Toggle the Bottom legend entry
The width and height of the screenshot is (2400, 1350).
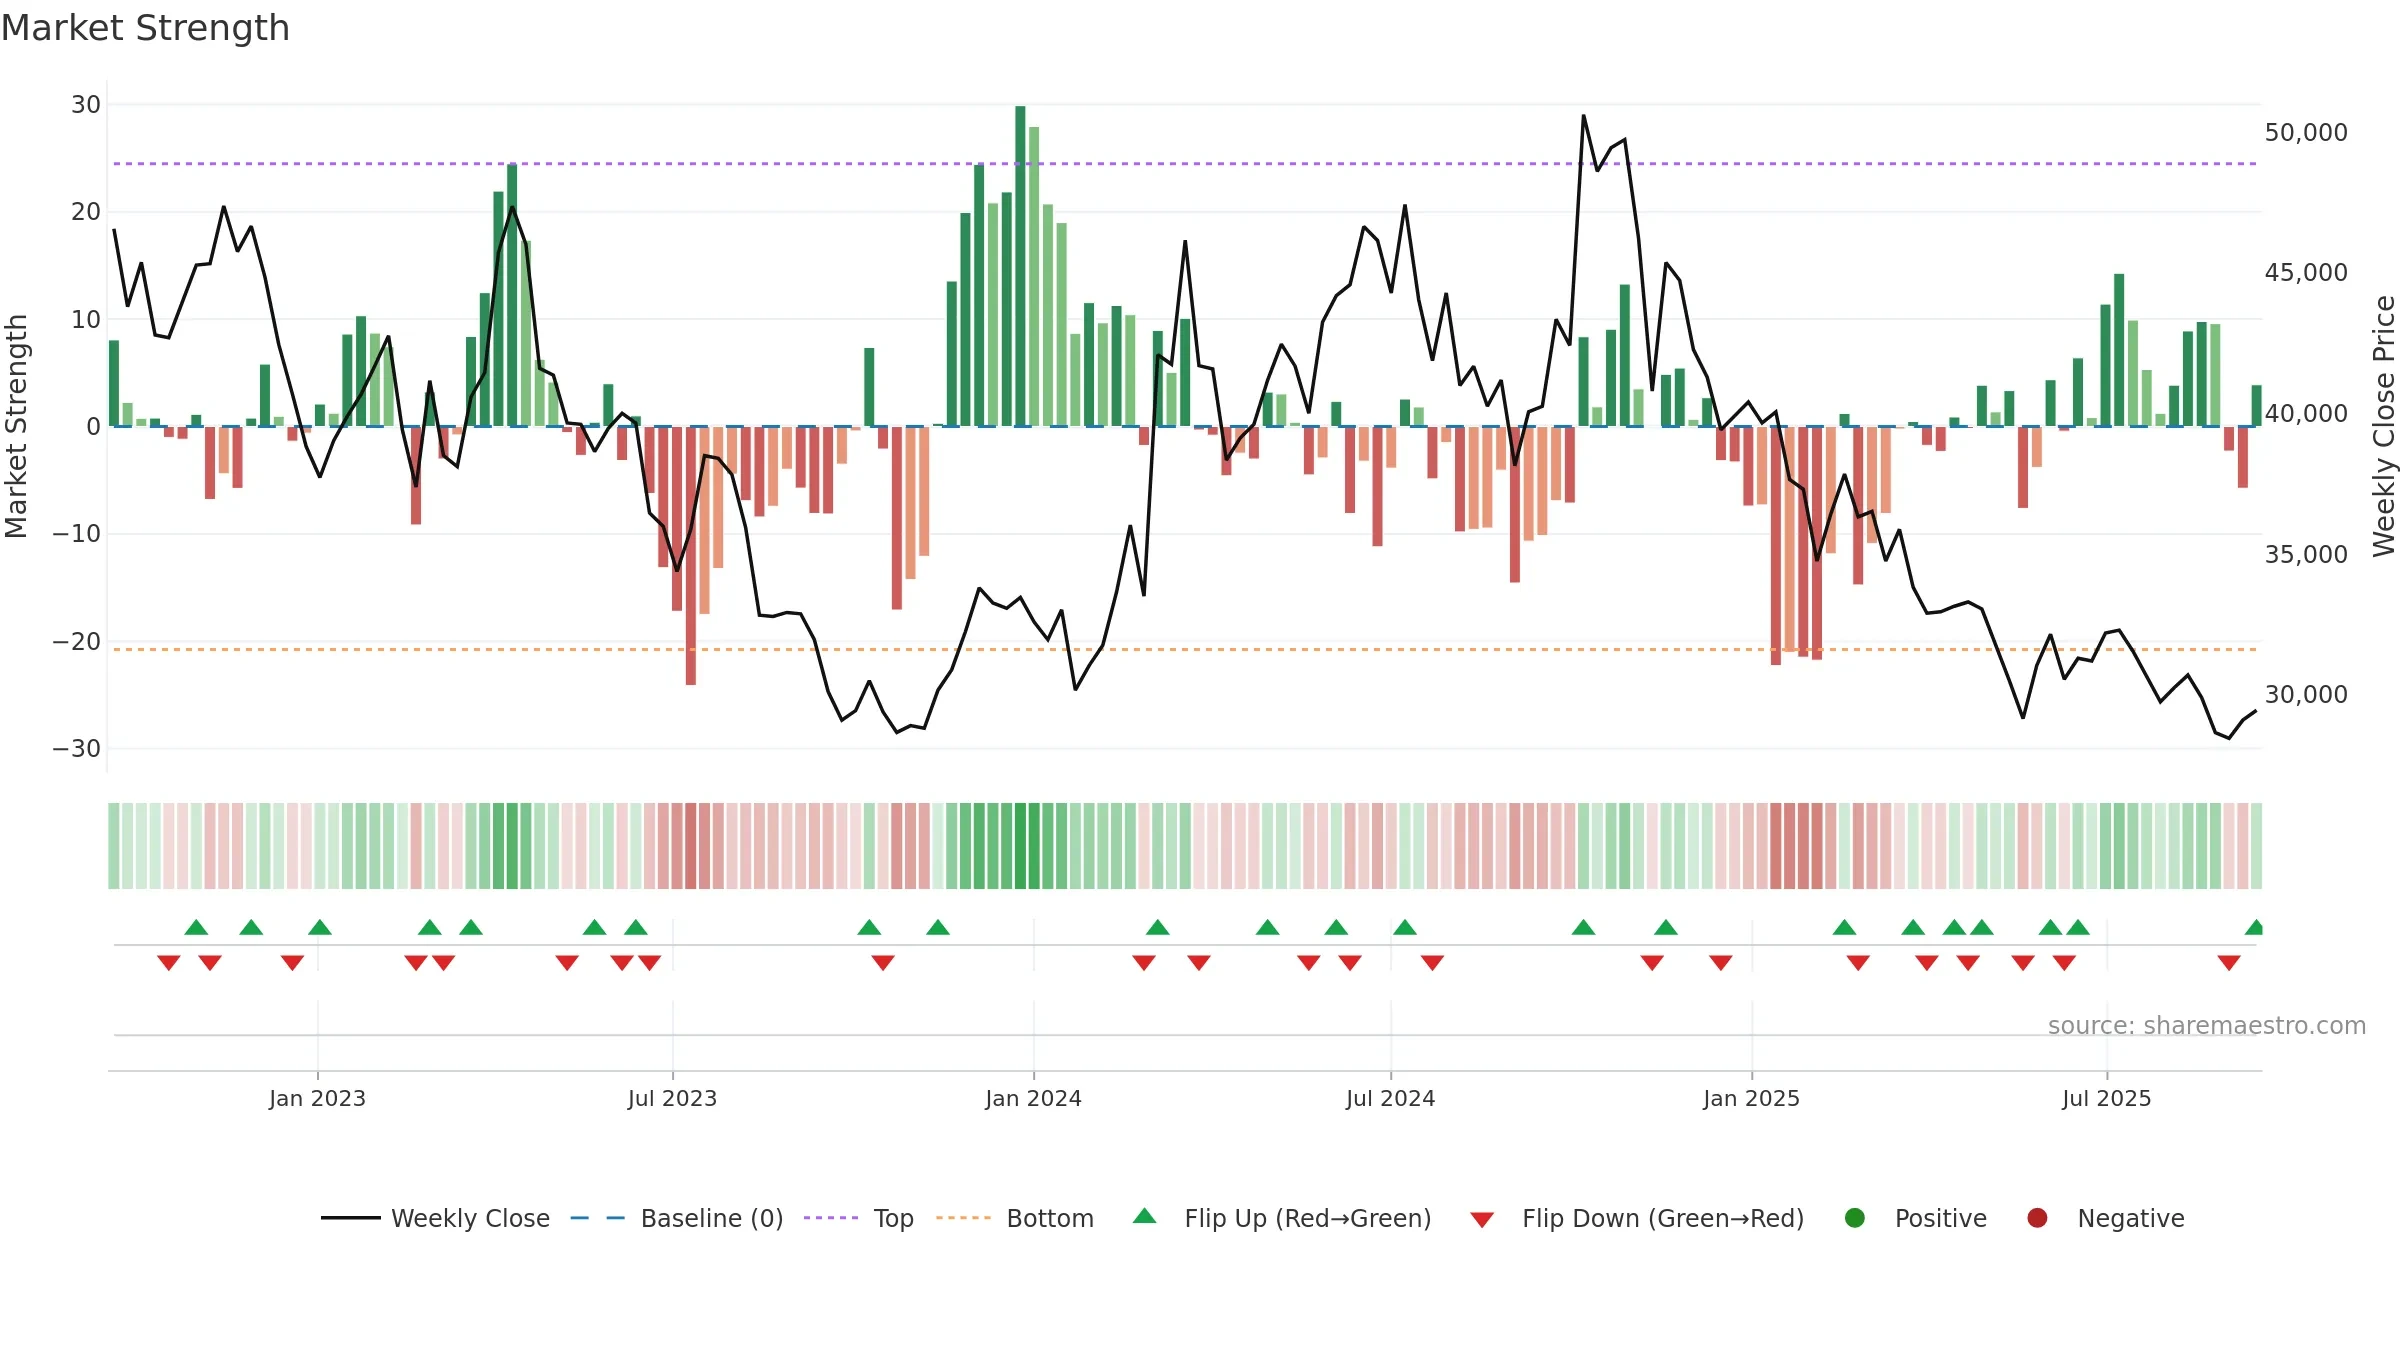pyautogui.click(x=1015, y=1218)
